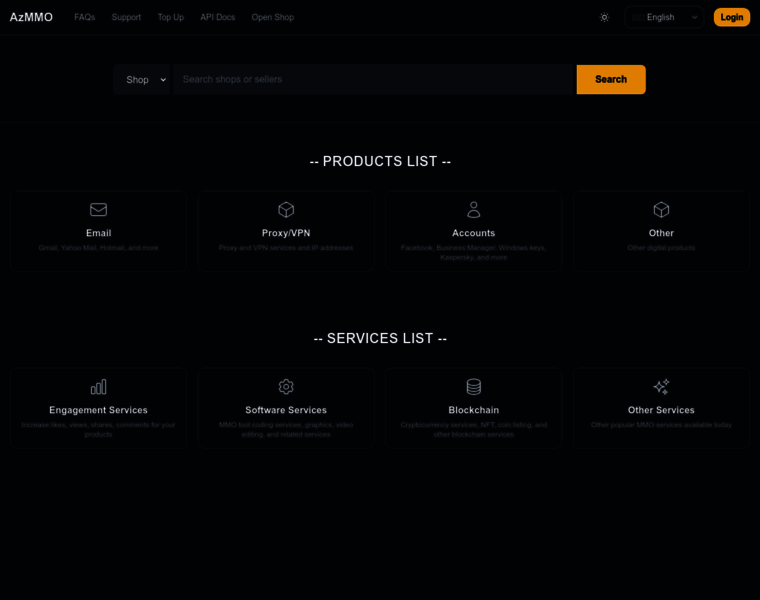760x600 pixels.
Task: Open the Shop search type dropdown
Action: pos(145,80)
